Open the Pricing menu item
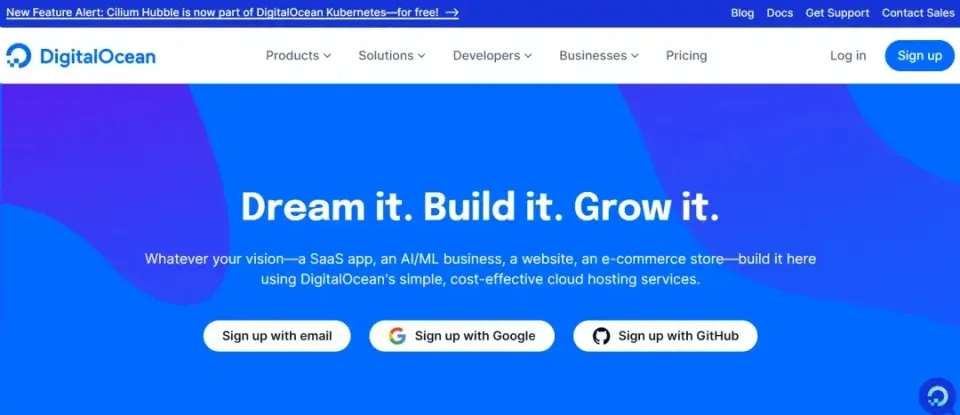The image size is (960, 415). click(686, 56)
